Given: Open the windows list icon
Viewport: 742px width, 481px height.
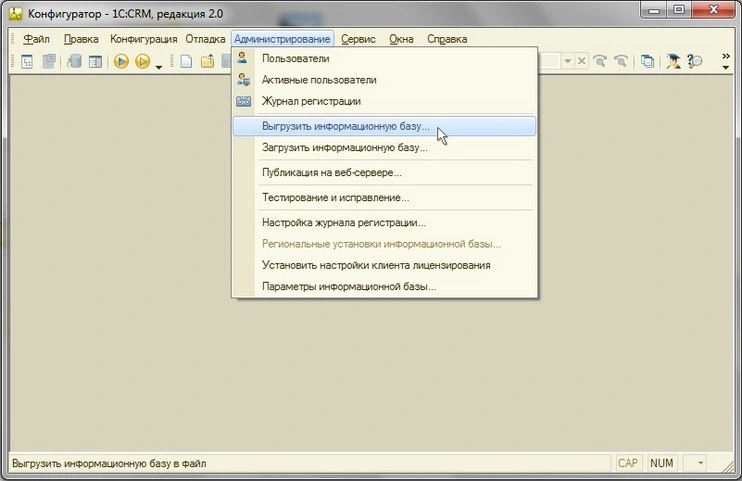Looking at the screenshot, I should point(647,62).
